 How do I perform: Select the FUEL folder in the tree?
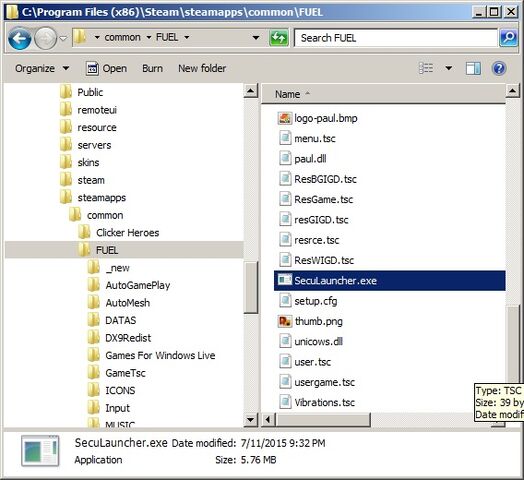pos(124,250)
